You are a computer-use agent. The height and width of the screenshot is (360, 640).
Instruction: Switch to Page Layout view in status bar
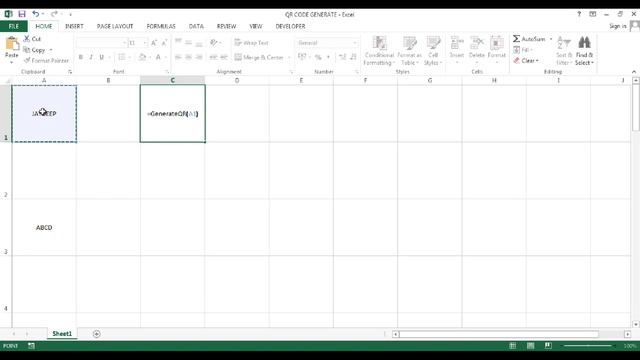coord(531,346)
